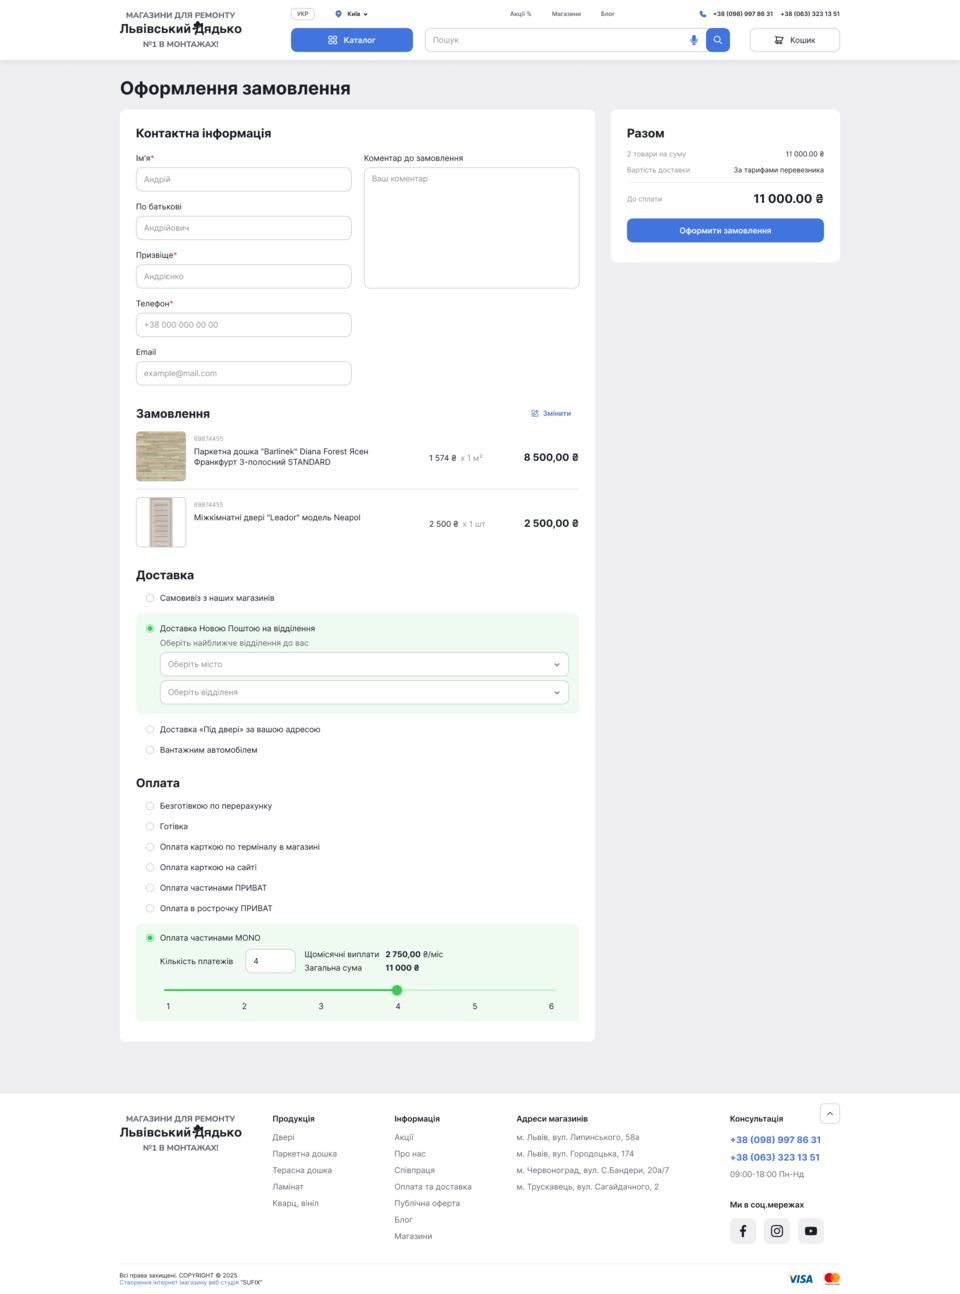The width and height of the screenshot is (960, 1294).
Task: Focus the По батькові input field
Action: [x=244, y=228]
